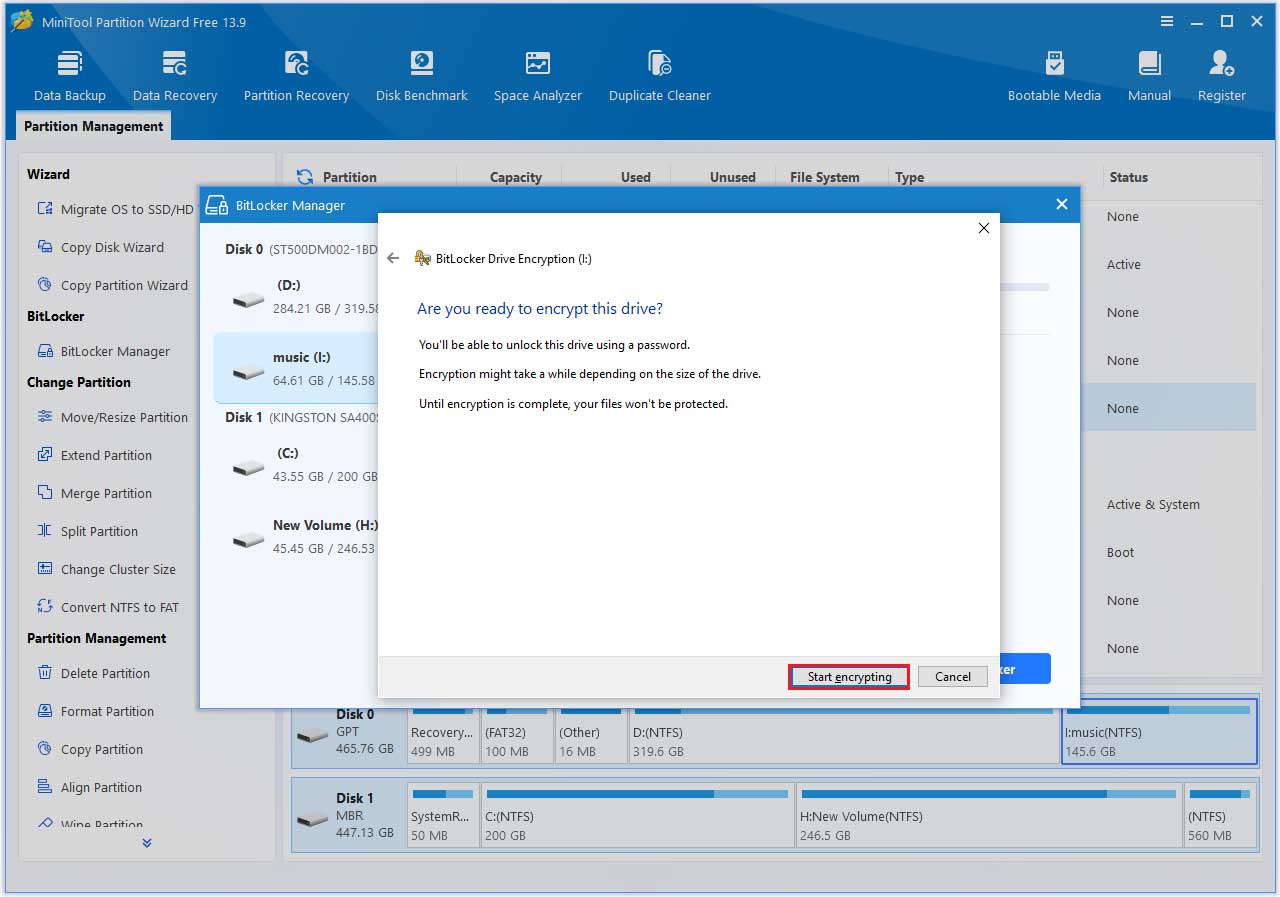The height and width of the screenshot is (897, 1280).
Task: Open the Data Recovery tool
Action: tap(175, 77)
